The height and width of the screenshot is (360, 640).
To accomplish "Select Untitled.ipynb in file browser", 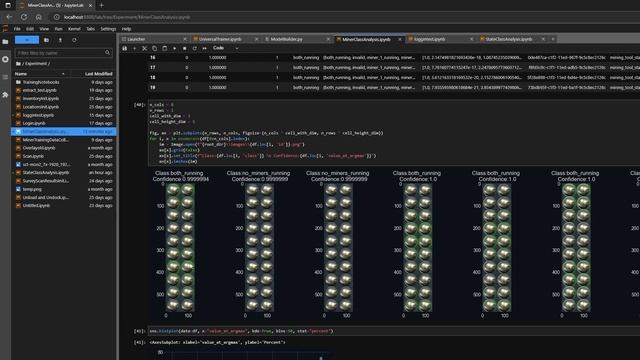I will [x=63, y=205].
